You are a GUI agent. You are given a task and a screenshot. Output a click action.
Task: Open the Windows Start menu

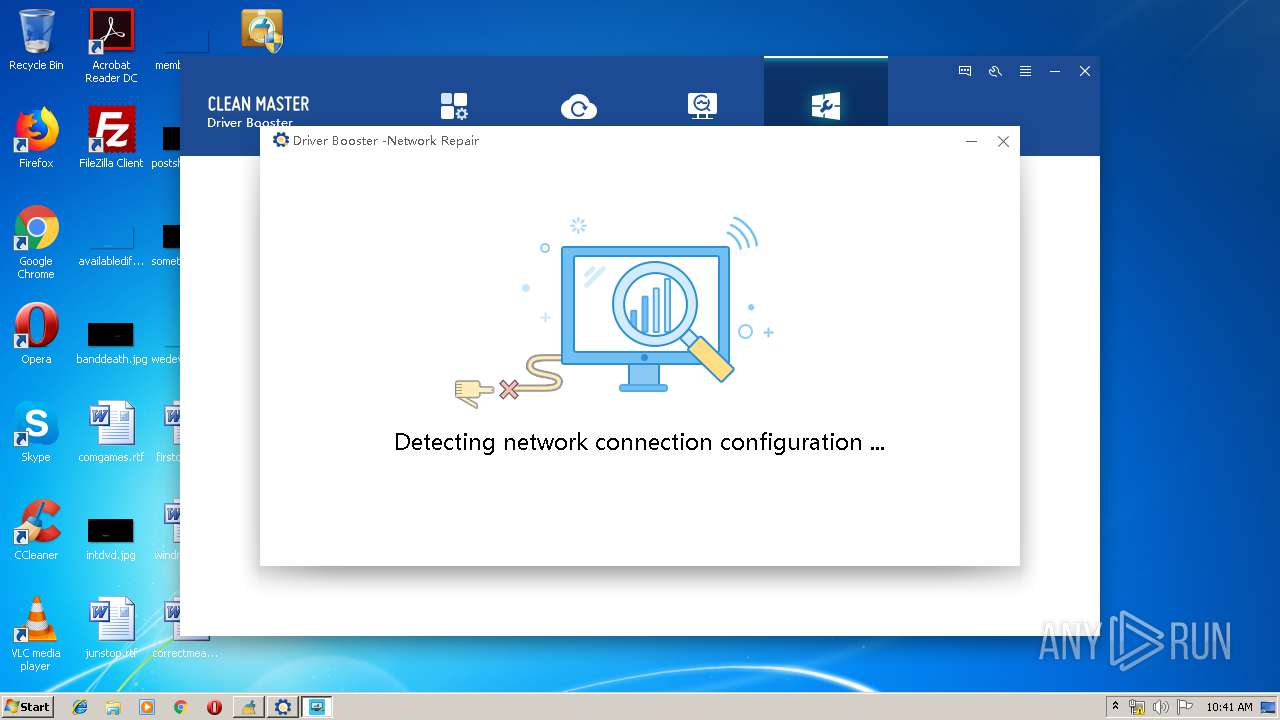click(x=28, y=706)
